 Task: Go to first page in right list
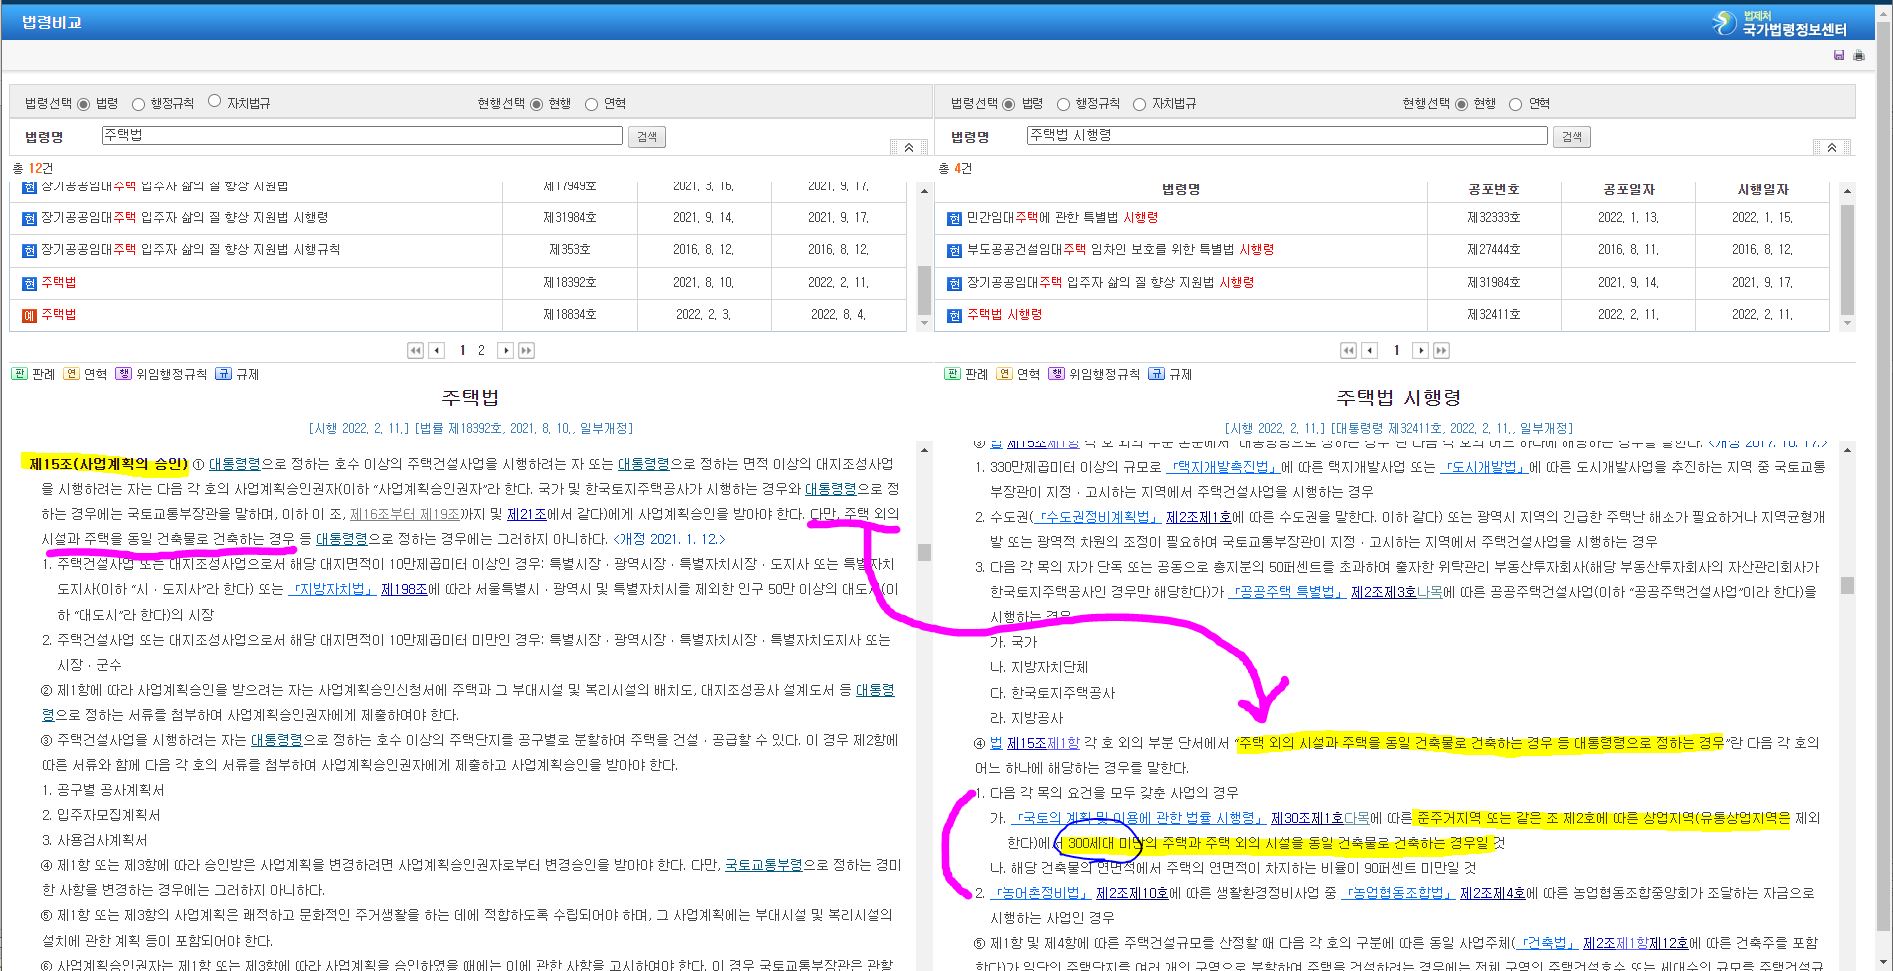pyautogui.click(x=1348, y=350)
